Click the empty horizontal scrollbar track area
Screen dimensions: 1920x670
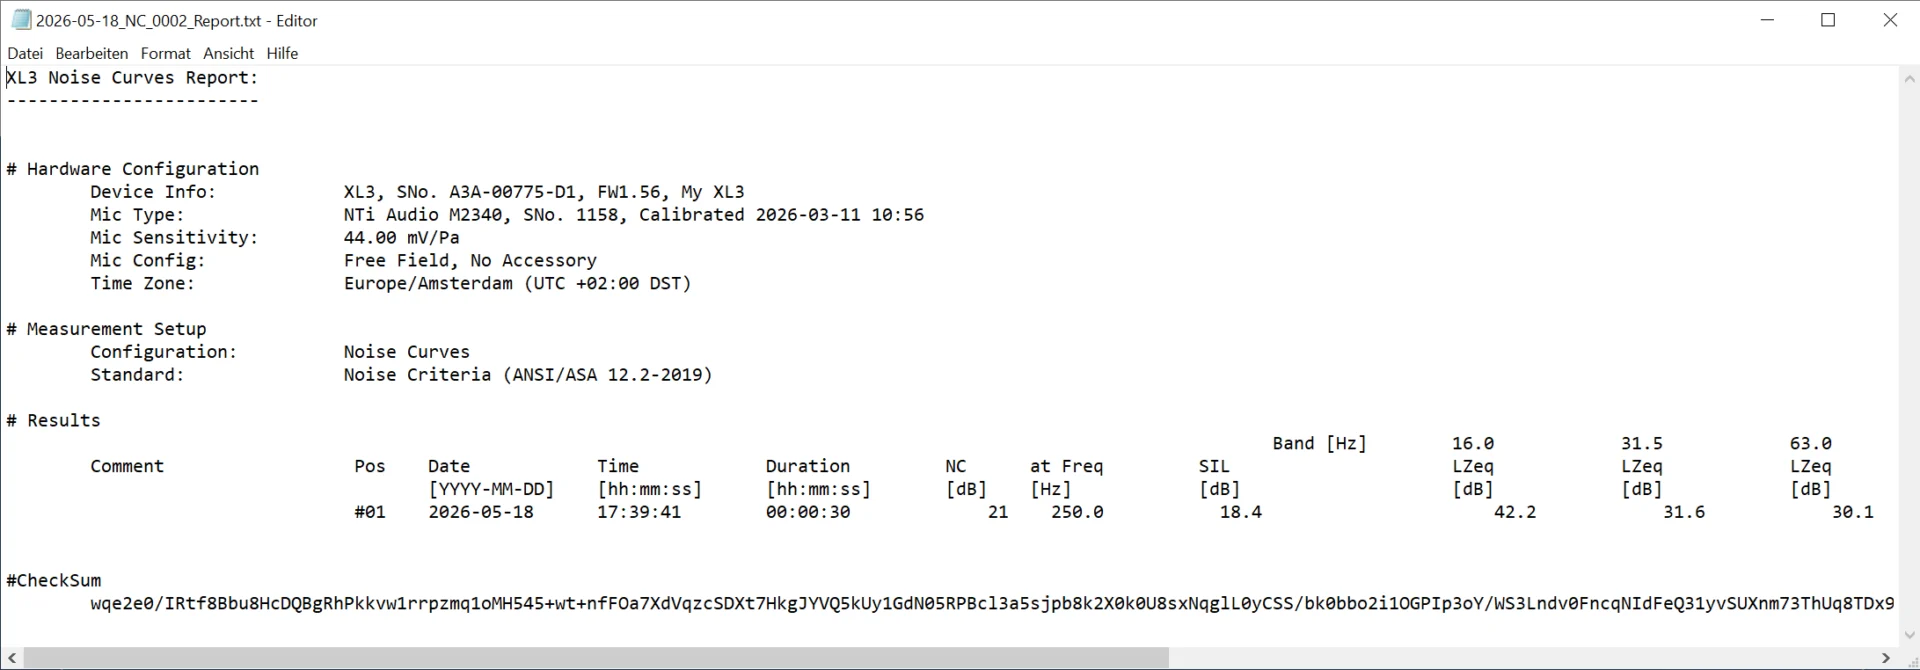1522,658
